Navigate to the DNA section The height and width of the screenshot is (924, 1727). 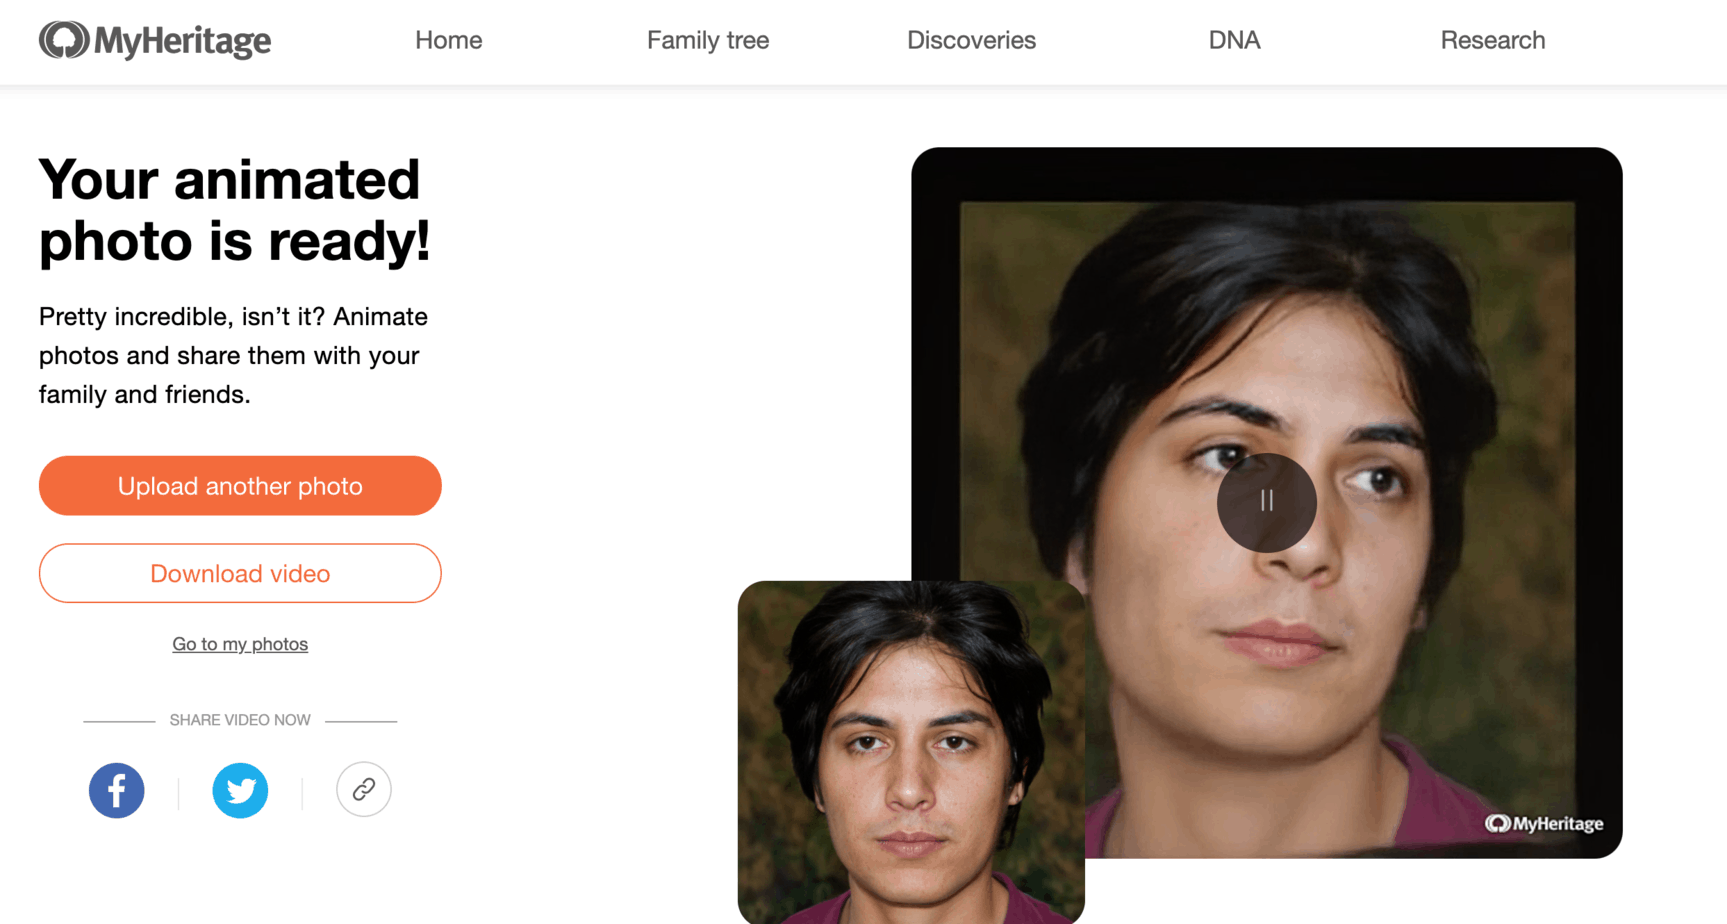coord(1234,41)
